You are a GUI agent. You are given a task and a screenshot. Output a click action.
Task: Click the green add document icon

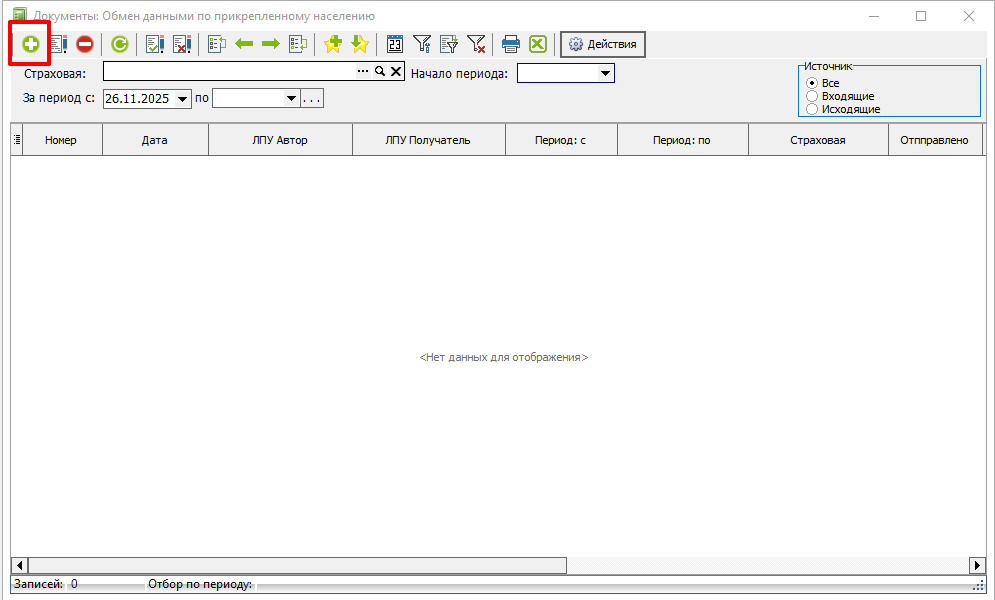[x=31, y=44]
